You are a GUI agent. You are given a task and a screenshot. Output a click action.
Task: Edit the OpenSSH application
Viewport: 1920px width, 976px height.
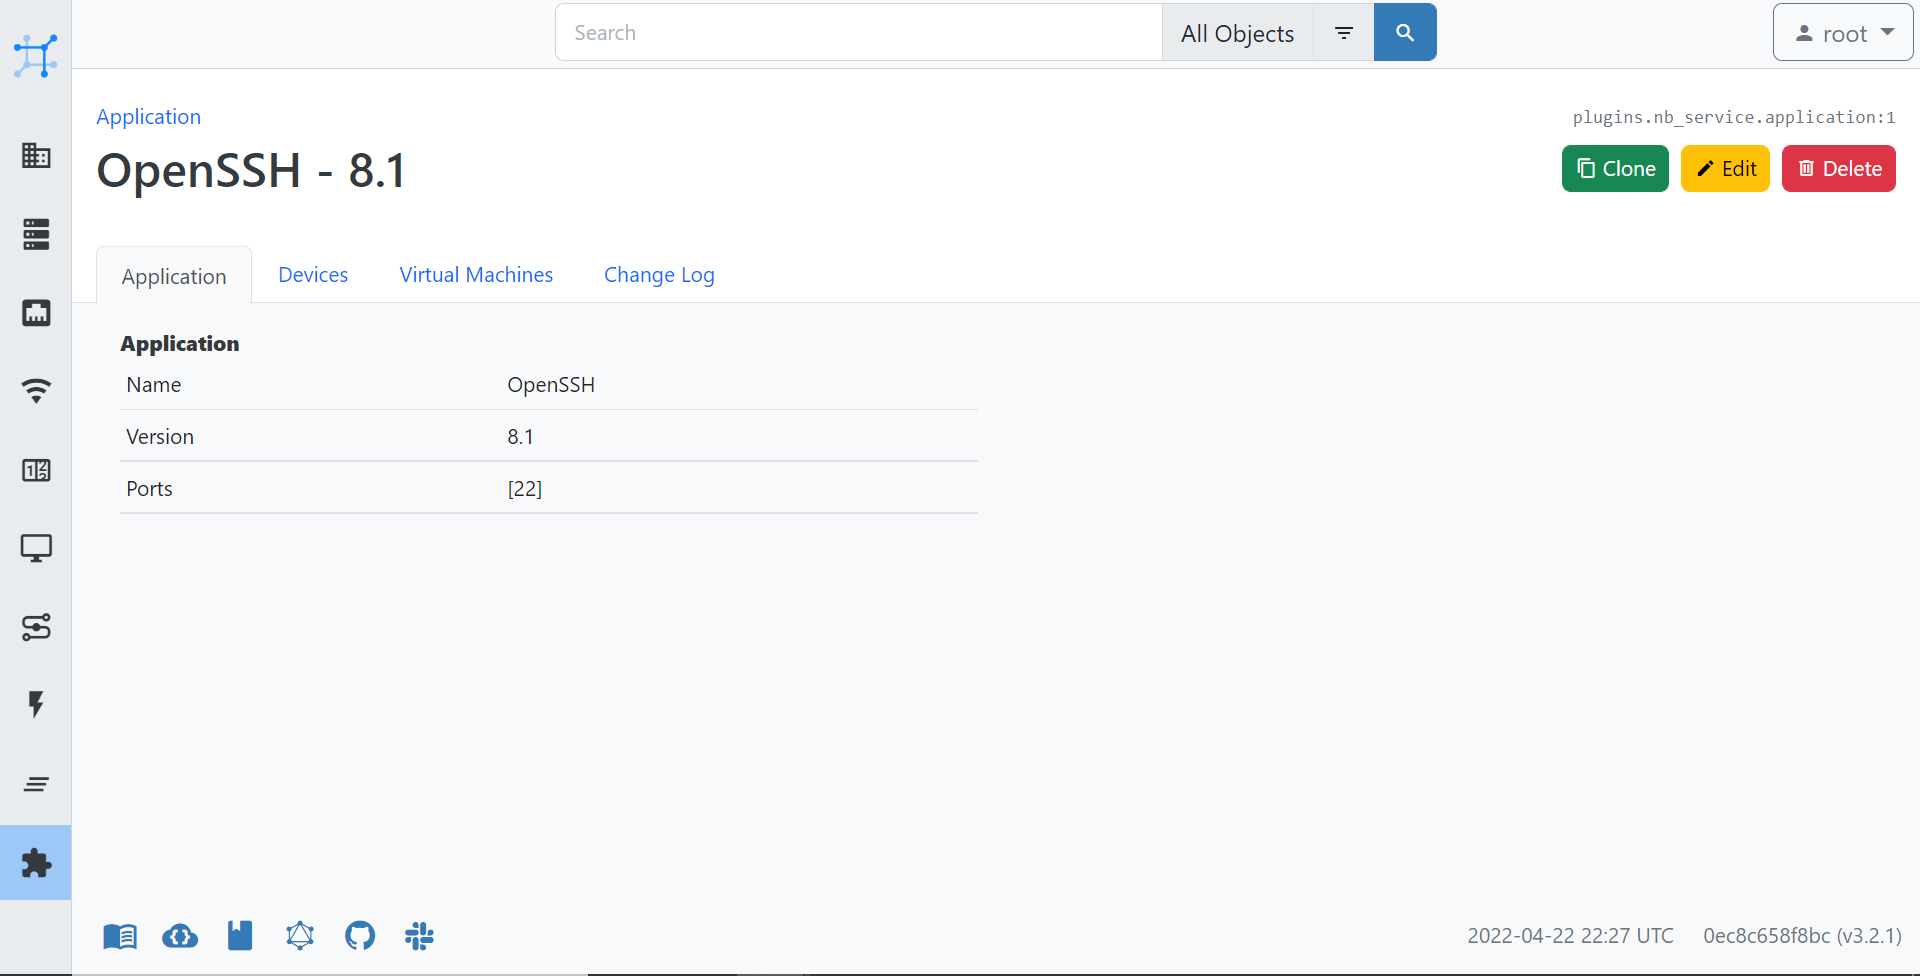pos(1725,168)
